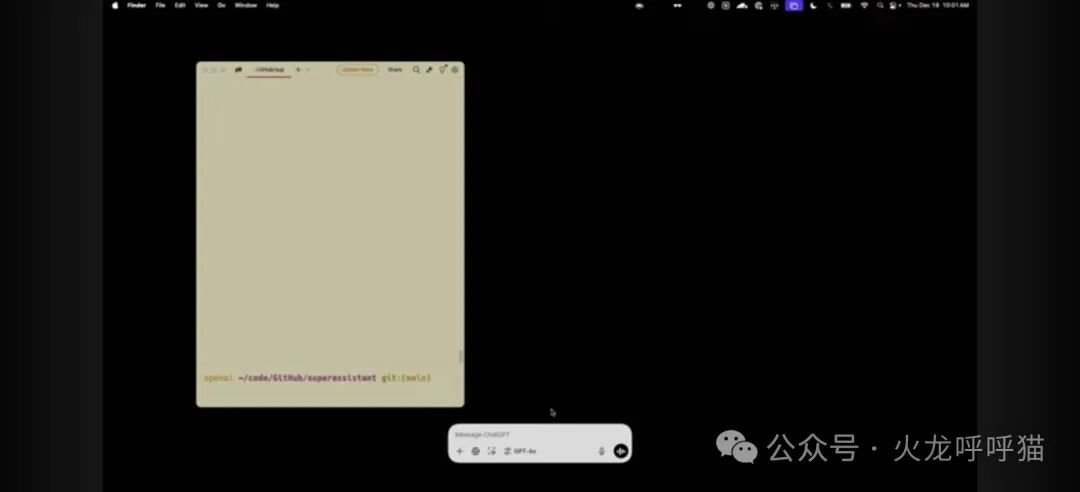Viewport: 1080px width, 492px height.
Task: Open the Go menu
Action: pos(221,5)
